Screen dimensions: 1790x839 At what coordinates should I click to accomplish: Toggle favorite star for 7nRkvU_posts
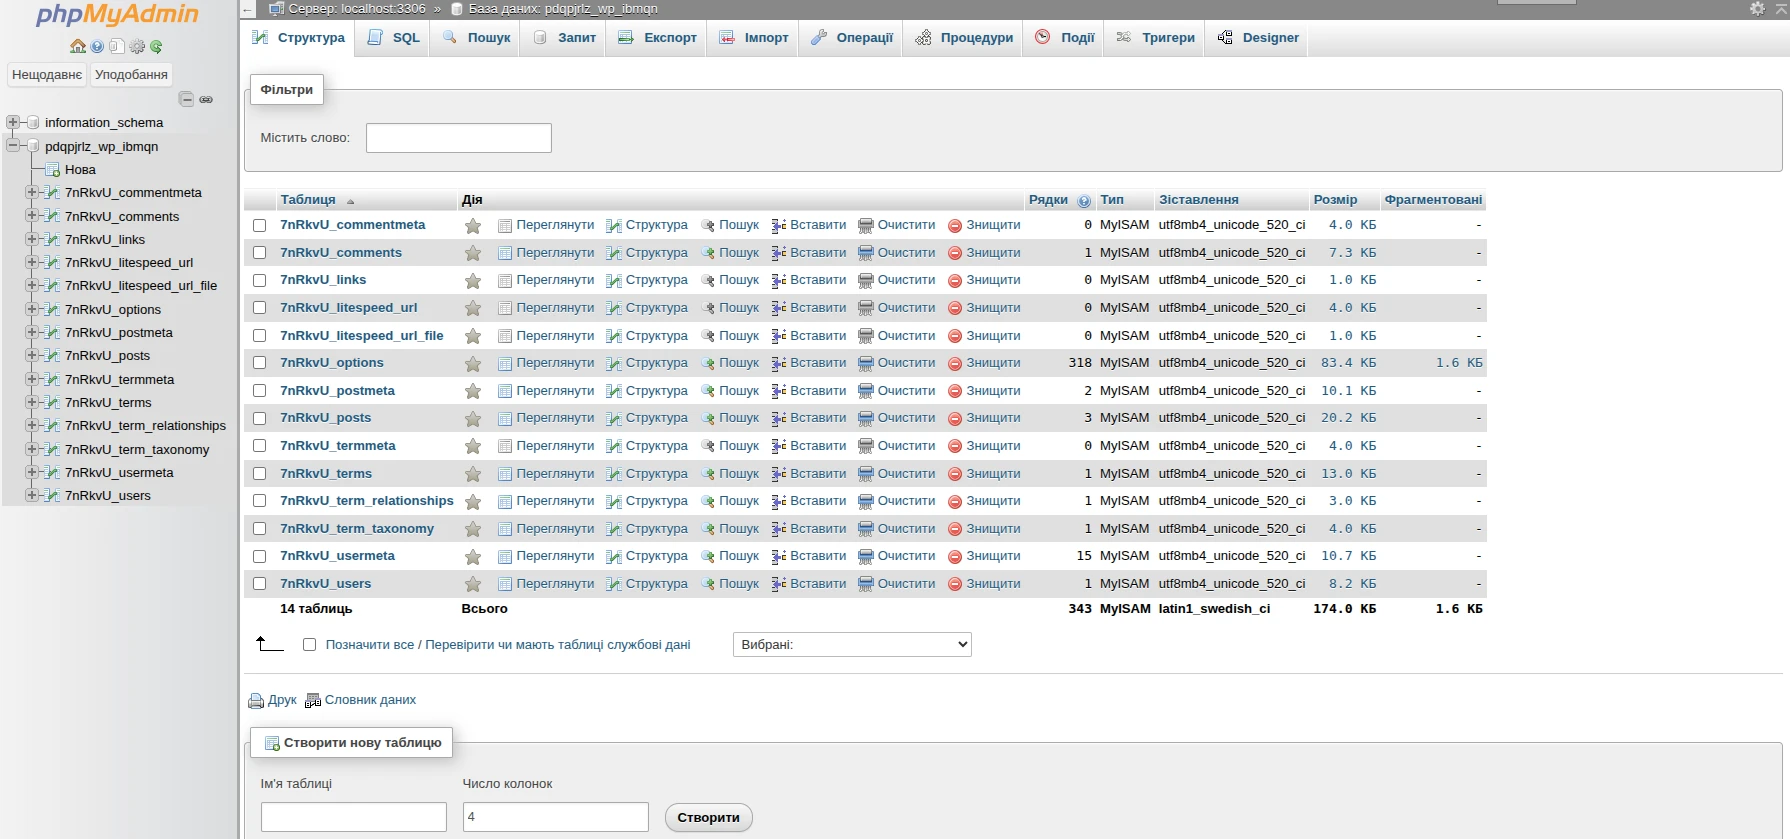point(473,419)
